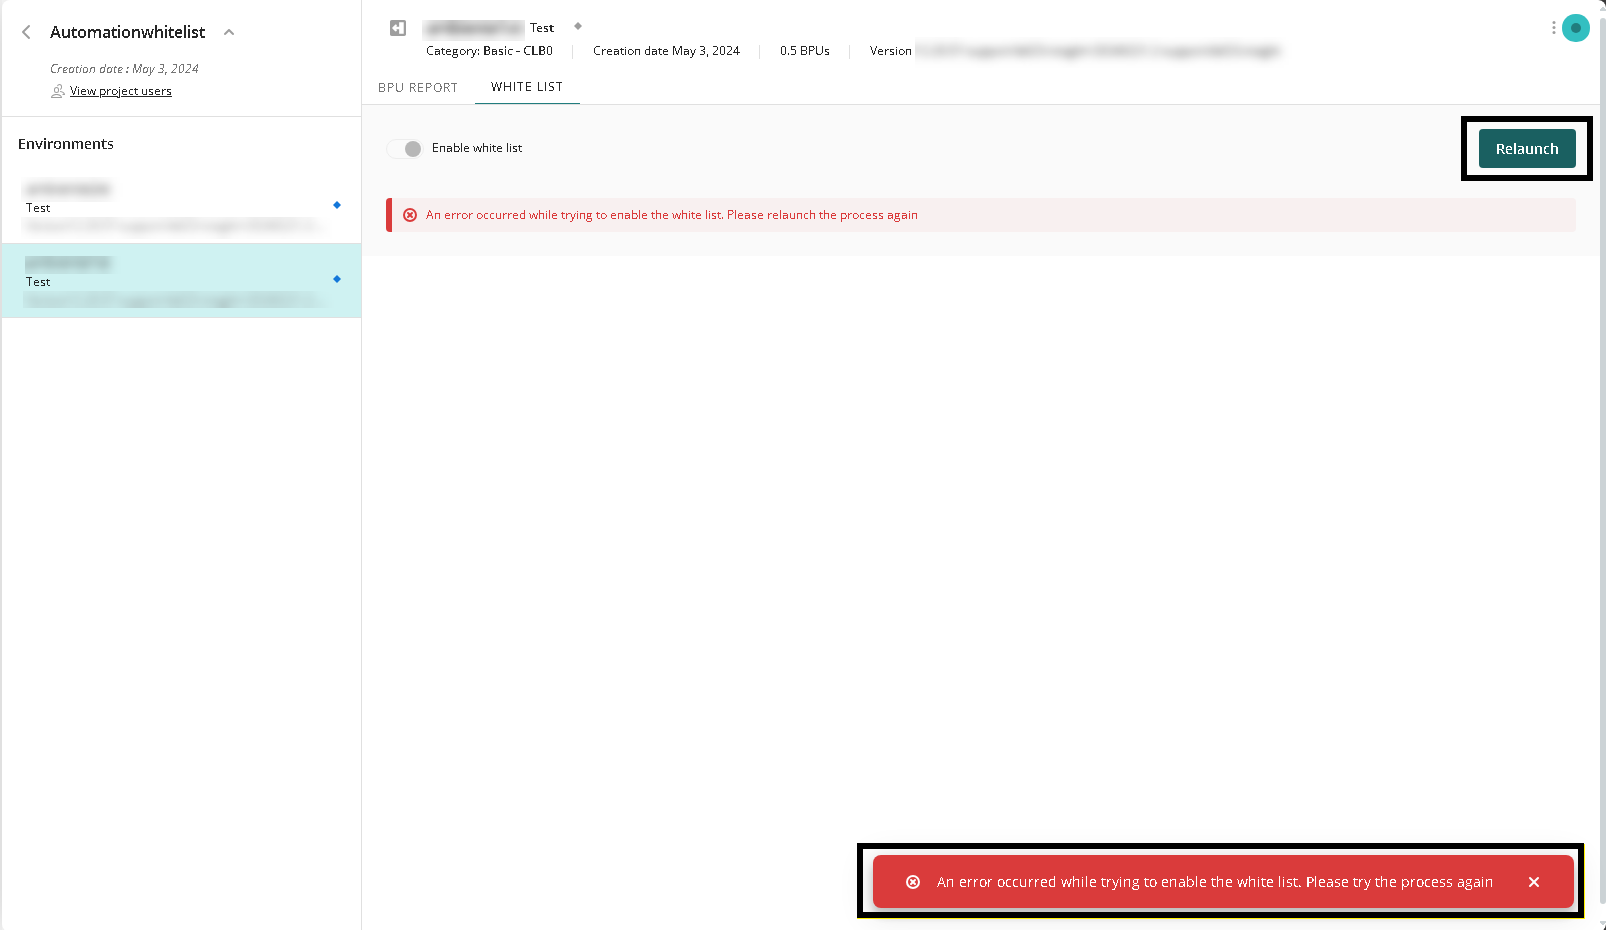Dismiss the red error toast notification

[x=1534, y=882]
